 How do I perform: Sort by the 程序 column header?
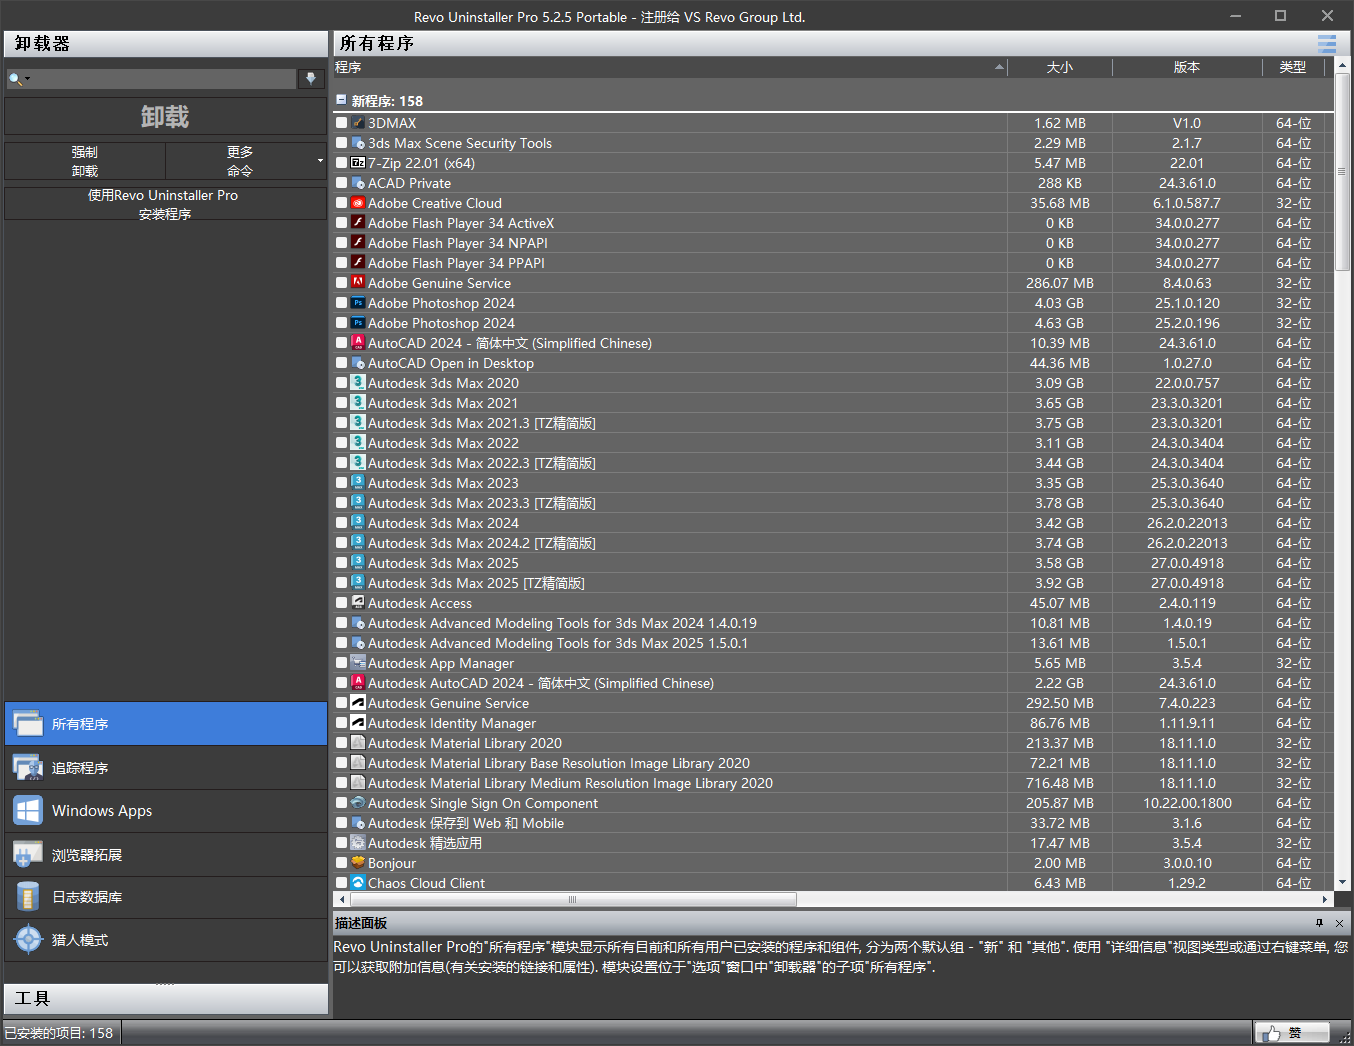[x=670, y=67]
